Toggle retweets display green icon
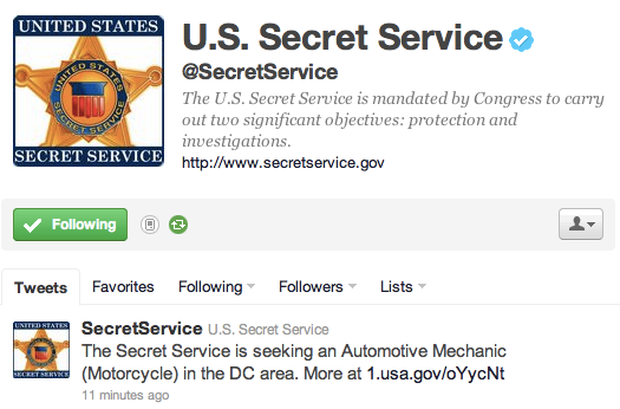The width and height of the screenshot is (620, 409). (x=178, y=225)
